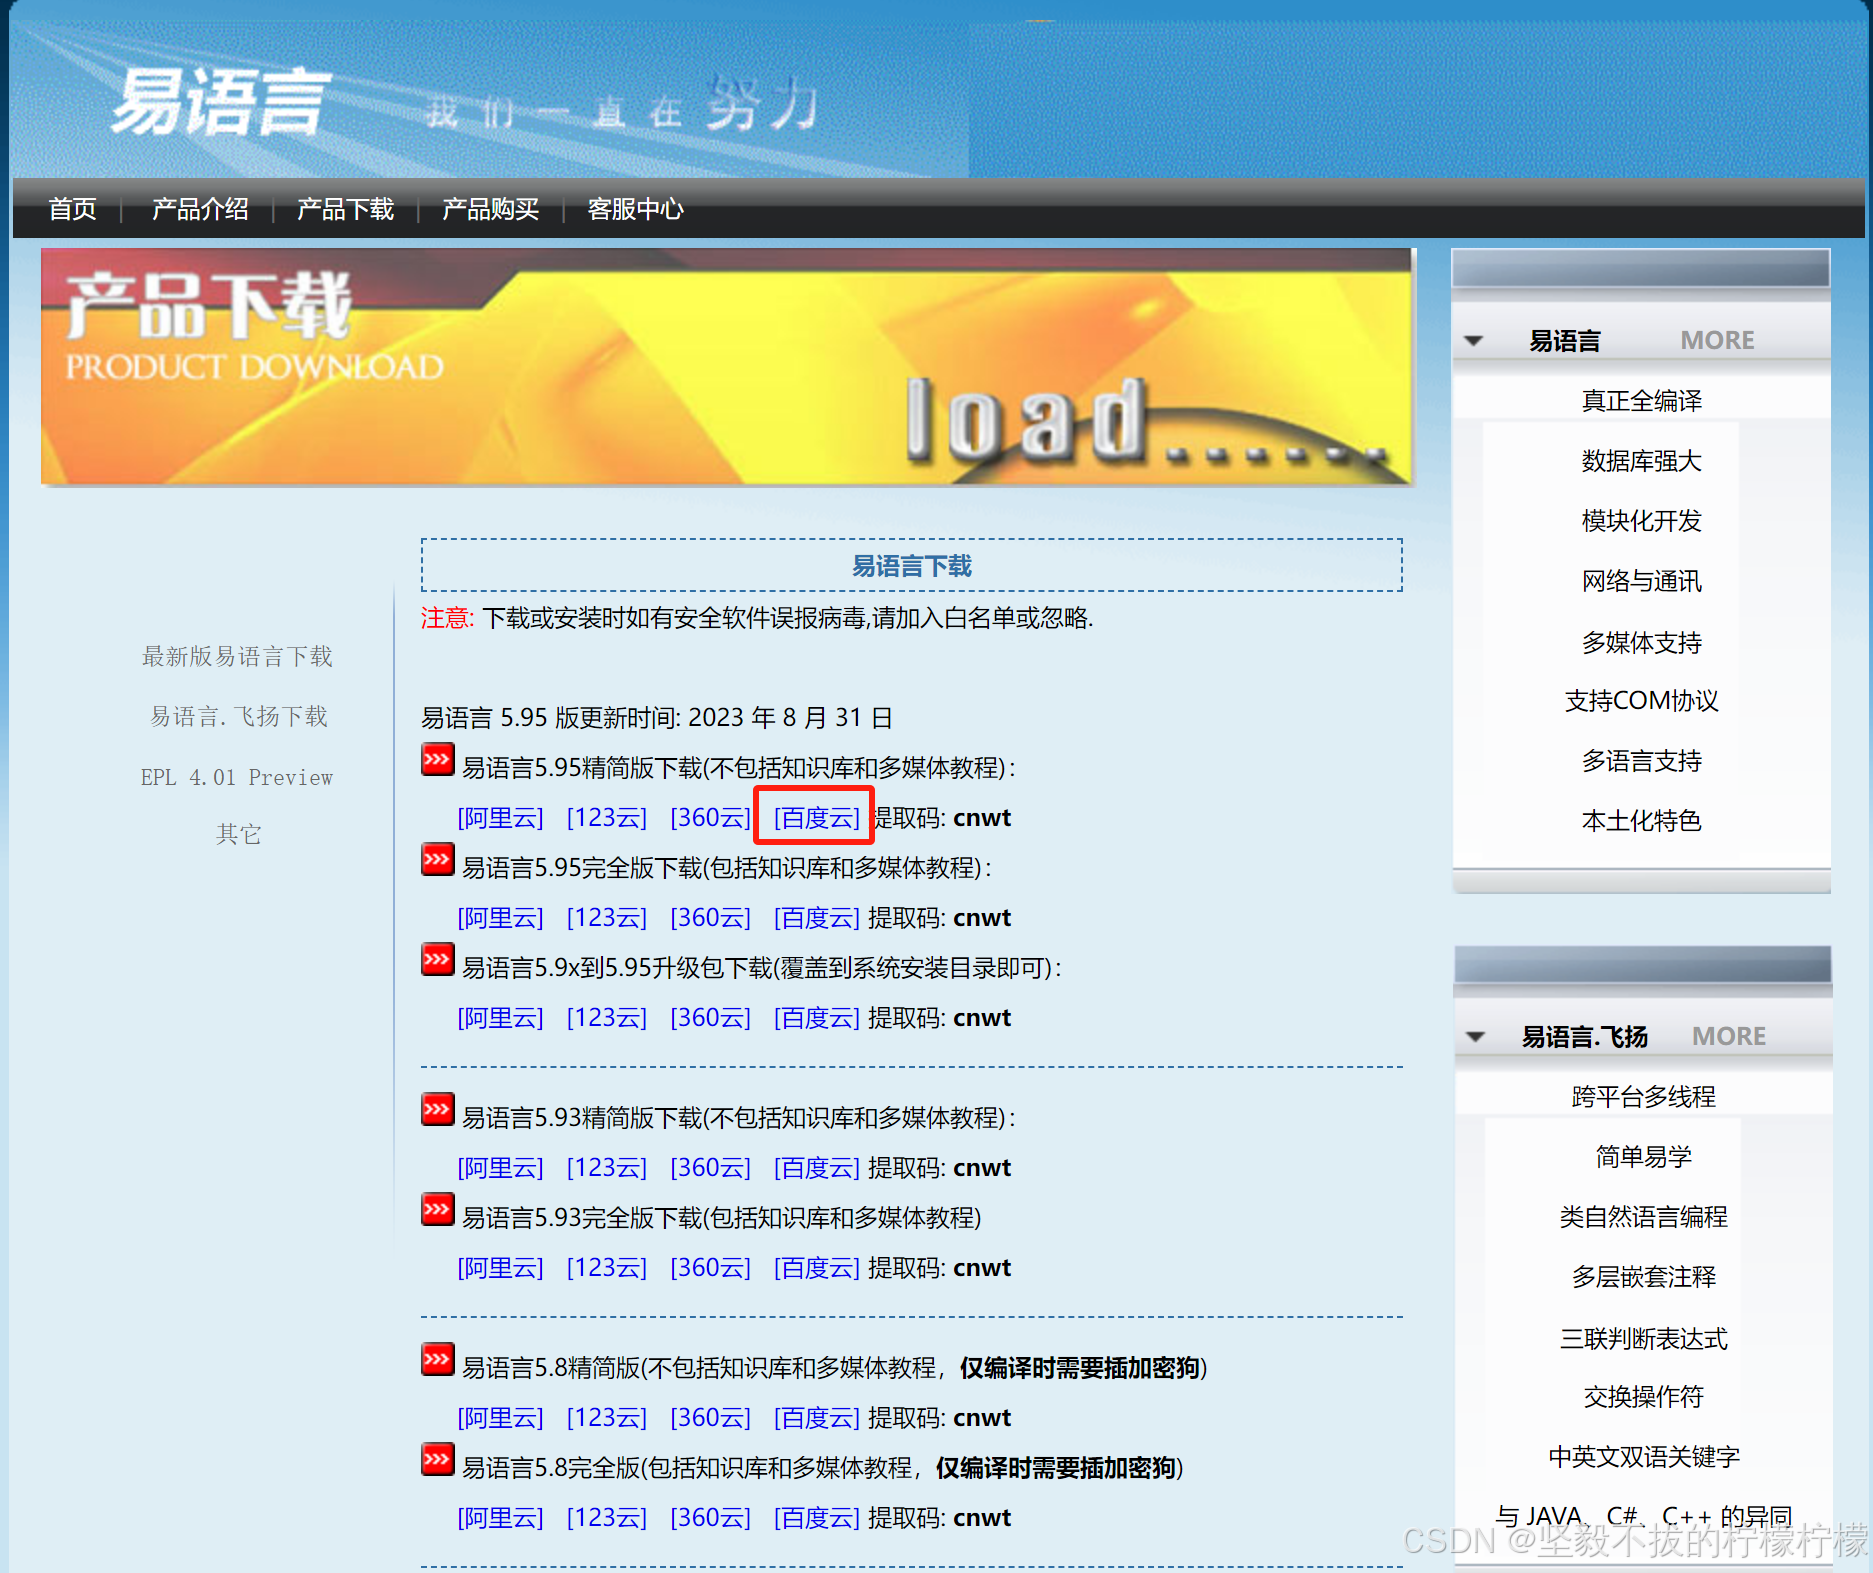Click 百度云 link for 5.95精简版
The height and width of the screenshot is (1573, 1873).
pyautogui.click(x=816, y=818)
